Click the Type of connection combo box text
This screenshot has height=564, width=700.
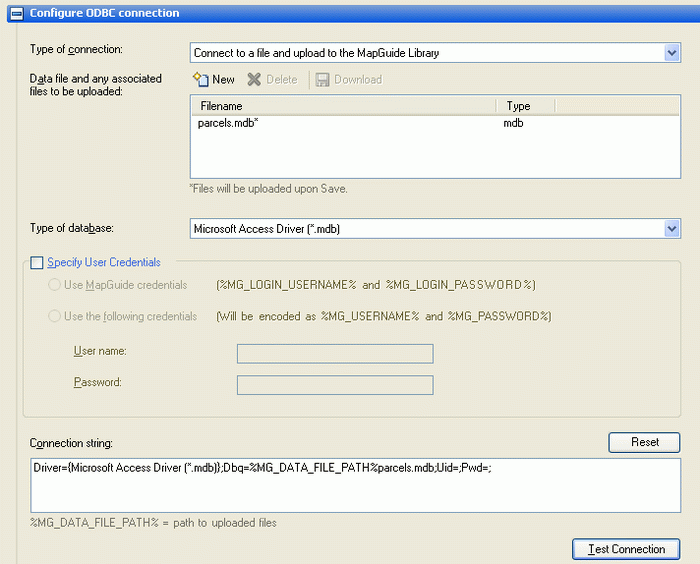tap(316, 53)
